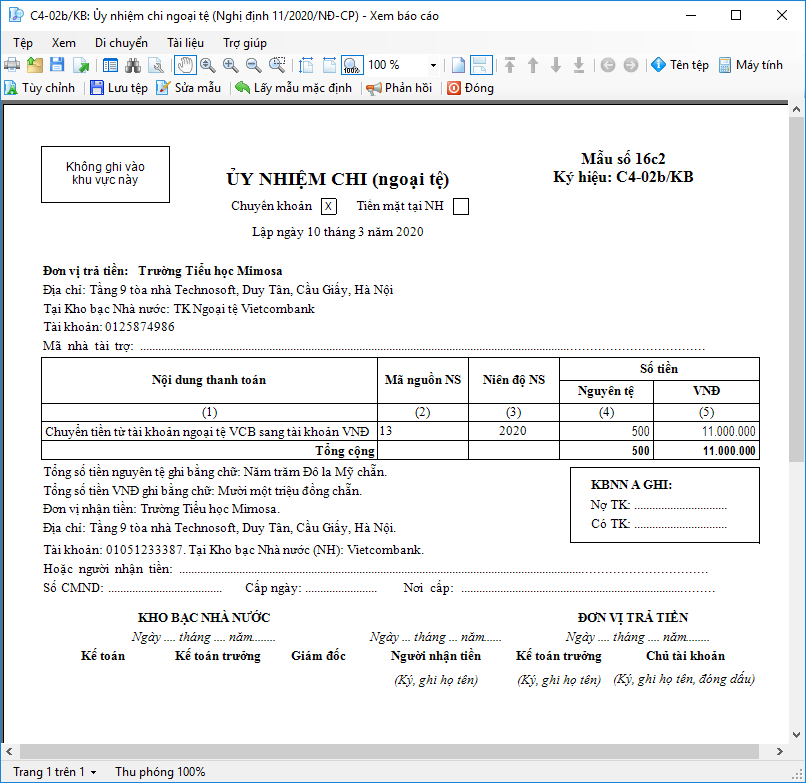Click the title ỦY NHIỆM CHI (ngoại tệ)
The height and width of the screenshot is (783, 806).
[x=338, y=179]
